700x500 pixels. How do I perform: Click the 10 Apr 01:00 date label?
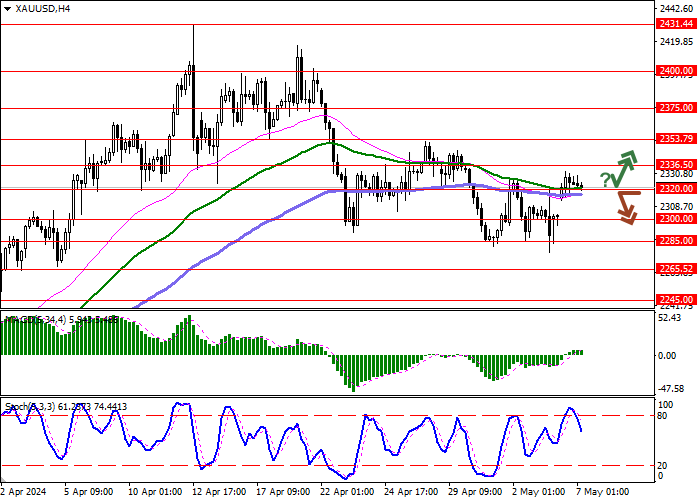[155, 492]
